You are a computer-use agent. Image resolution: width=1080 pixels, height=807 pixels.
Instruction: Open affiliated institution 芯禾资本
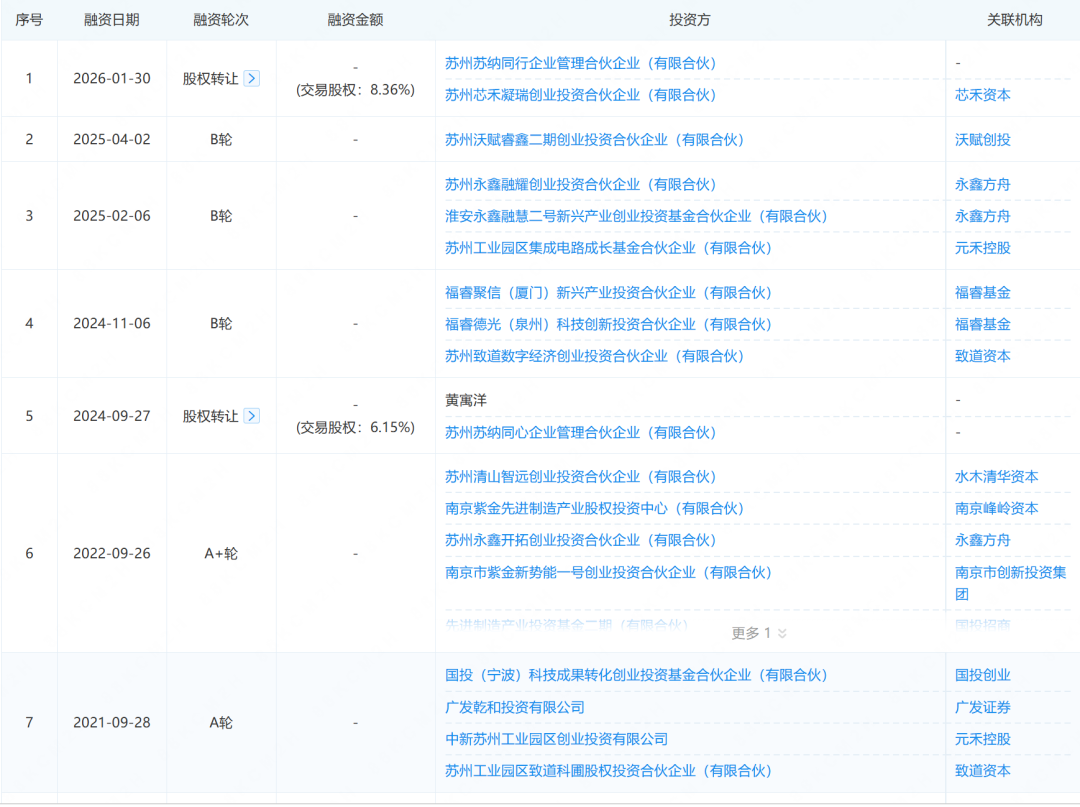(x=982, y=95)
